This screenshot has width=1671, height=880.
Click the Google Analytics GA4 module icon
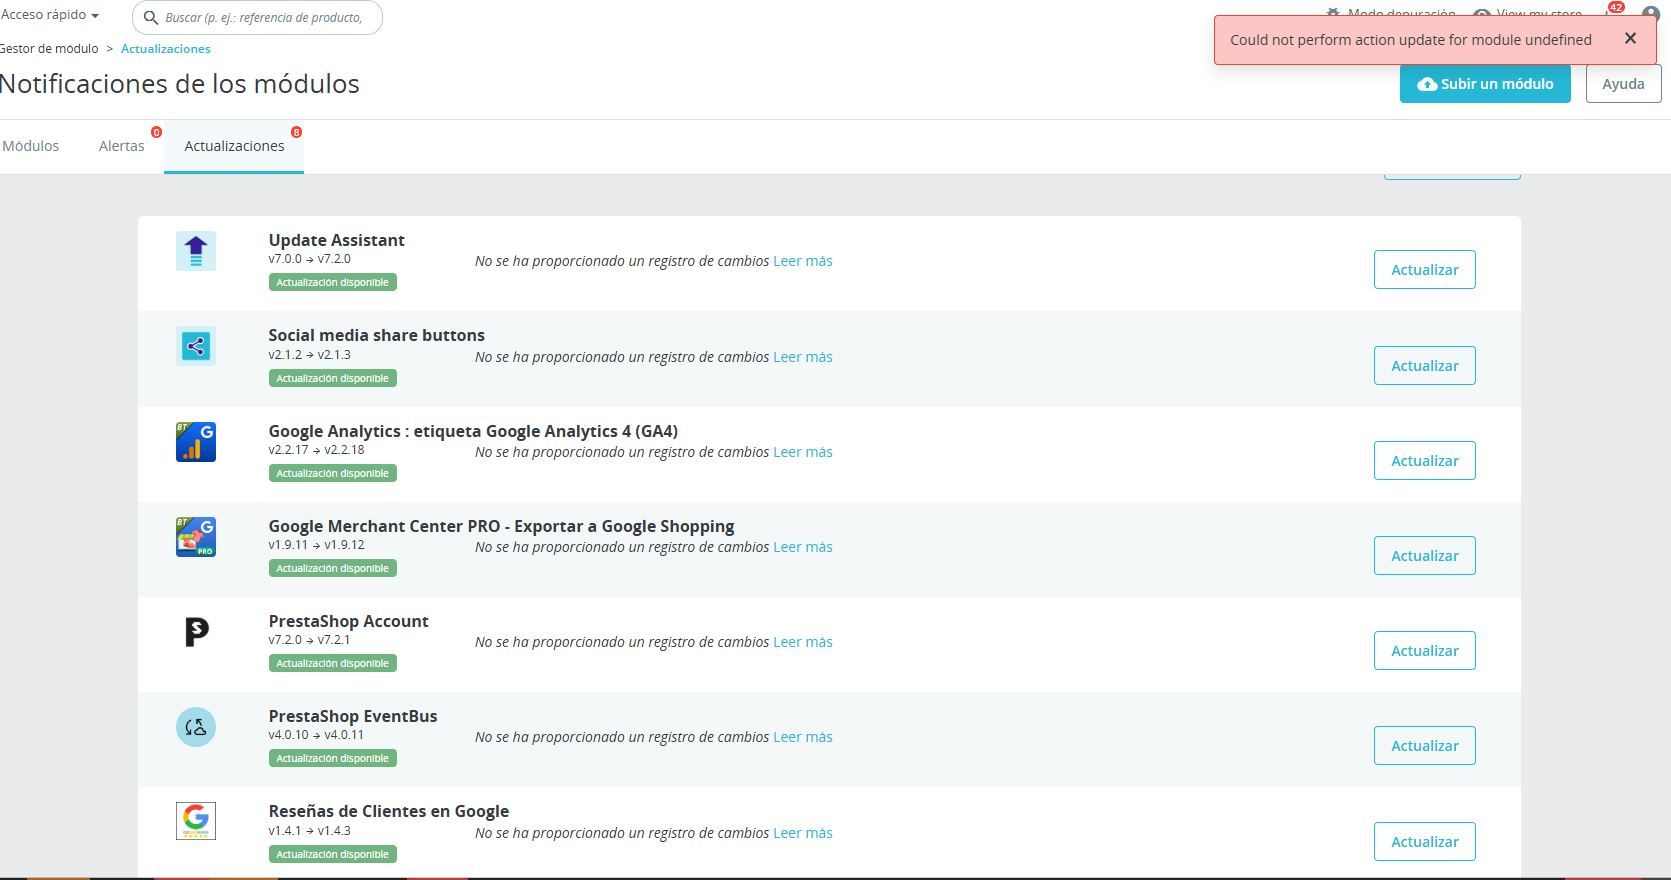point(196,442)
